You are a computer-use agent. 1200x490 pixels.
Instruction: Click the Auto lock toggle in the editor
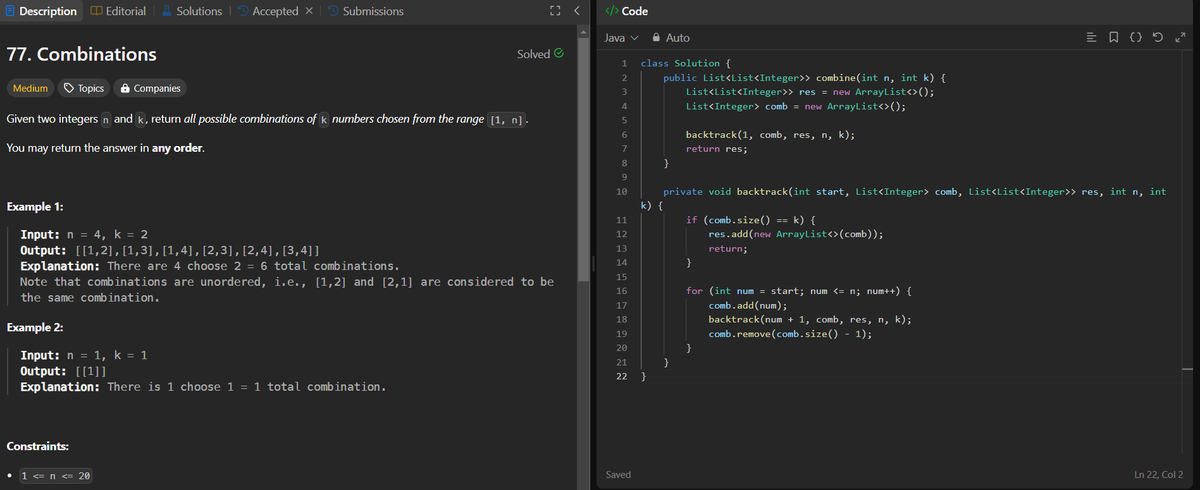[671, 37]
